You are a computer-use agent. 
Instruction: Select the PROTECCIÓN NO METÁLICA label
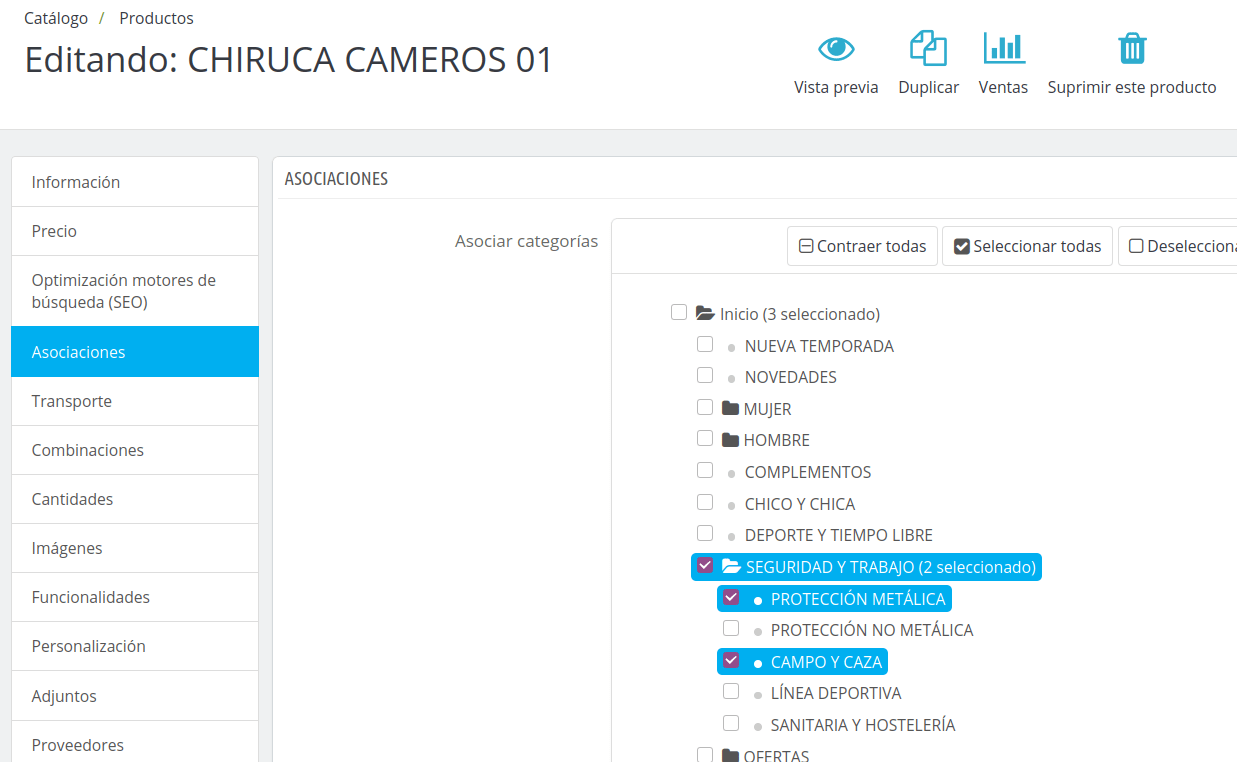click(872, 630)
